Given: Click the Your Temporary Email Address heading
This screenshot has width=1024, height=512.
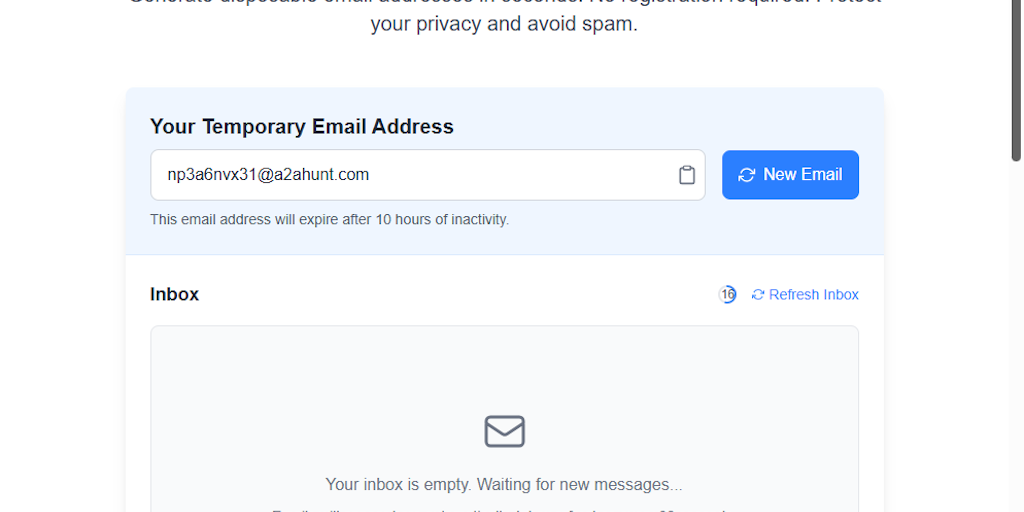Looking at the screenshot, I should pyautogui.click(x=302, y=127).
